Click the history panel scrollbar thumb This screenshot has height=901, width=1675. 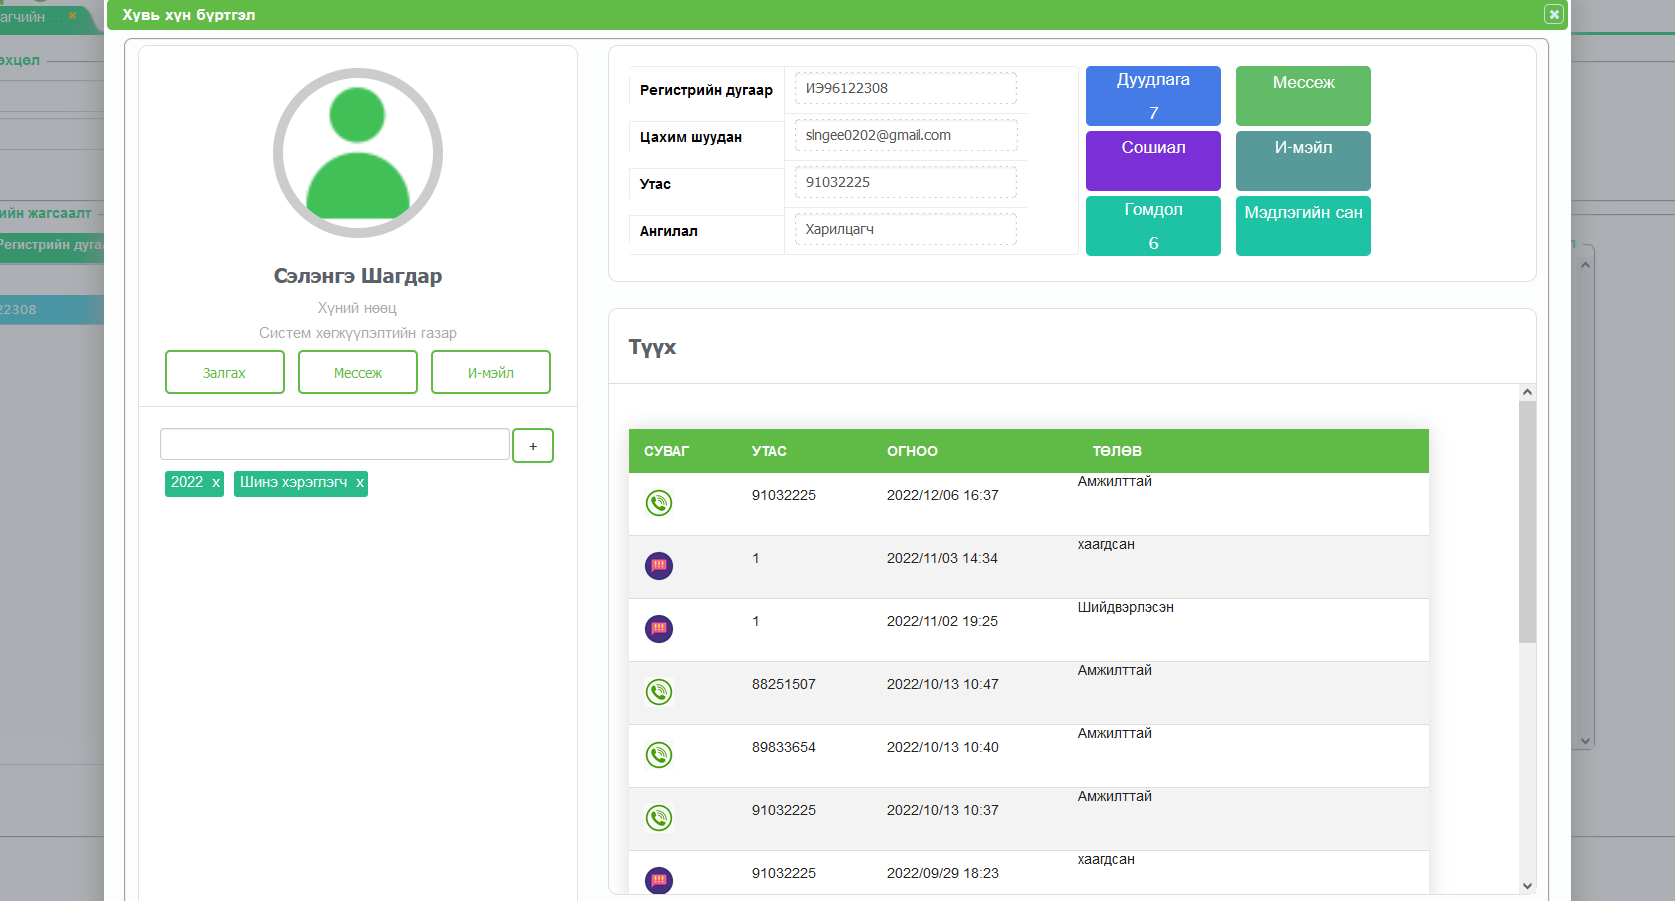tap(1527, 521)
